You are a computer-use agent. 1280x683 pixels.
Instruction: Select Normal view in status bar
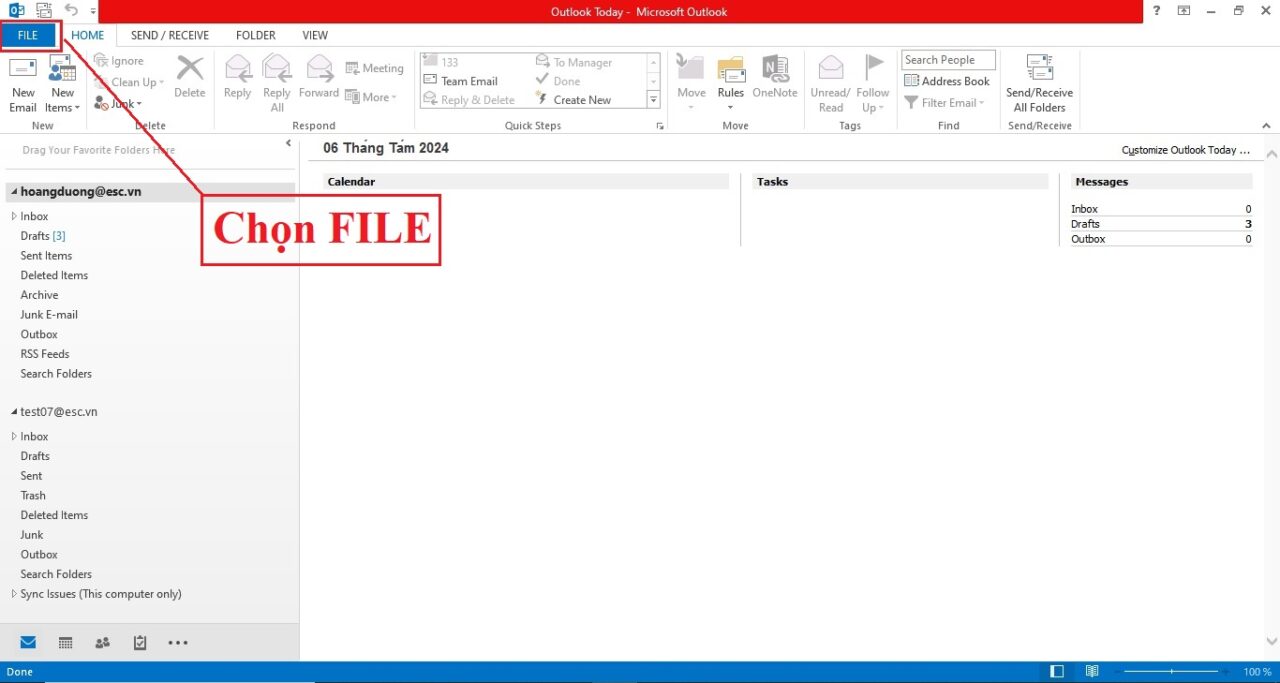pos(1057,672)
